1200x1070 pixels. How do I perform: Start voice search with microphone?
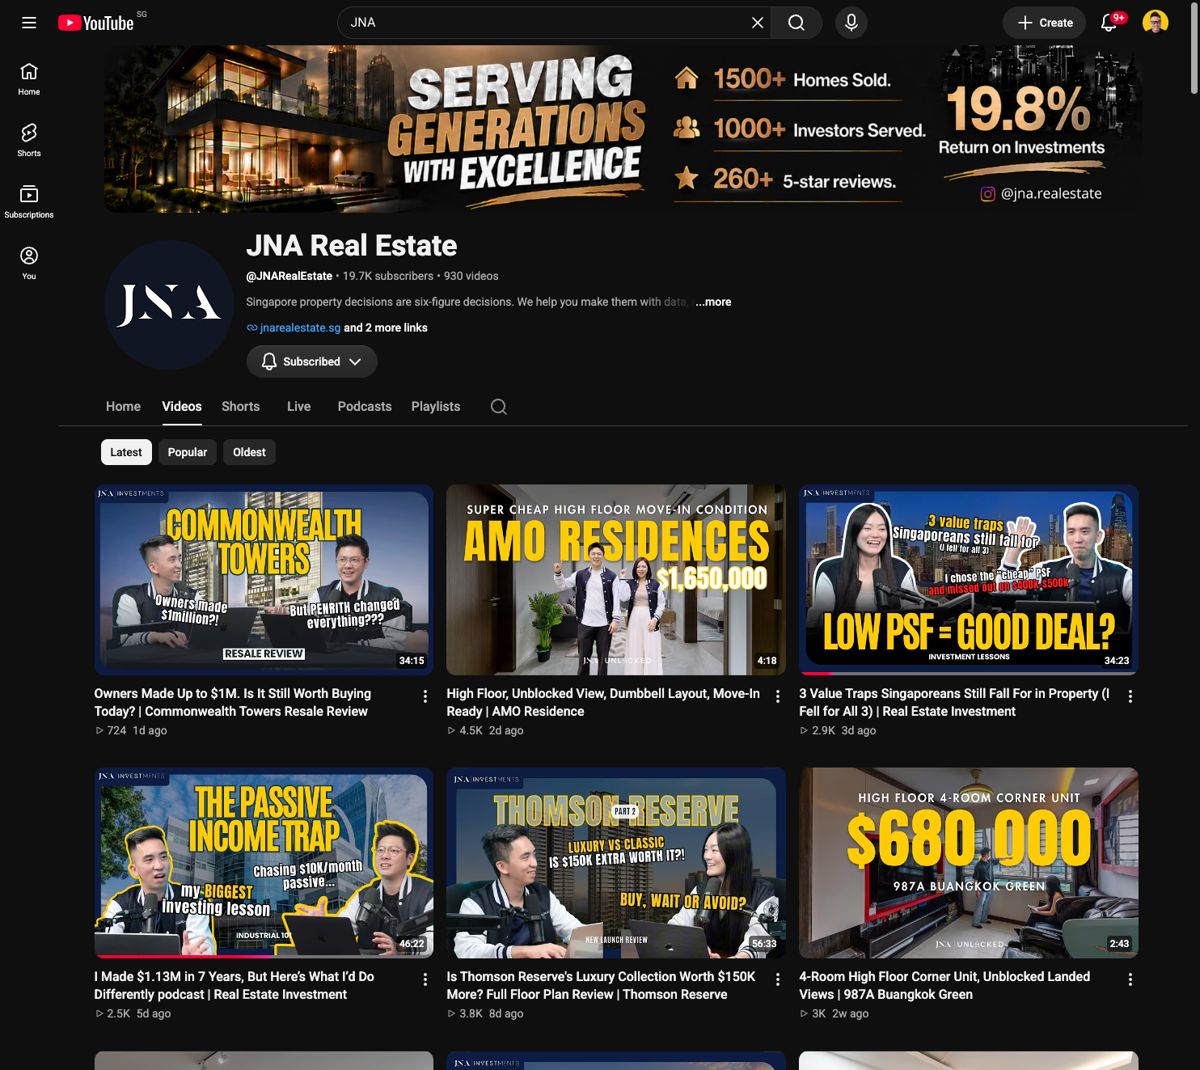851,22
